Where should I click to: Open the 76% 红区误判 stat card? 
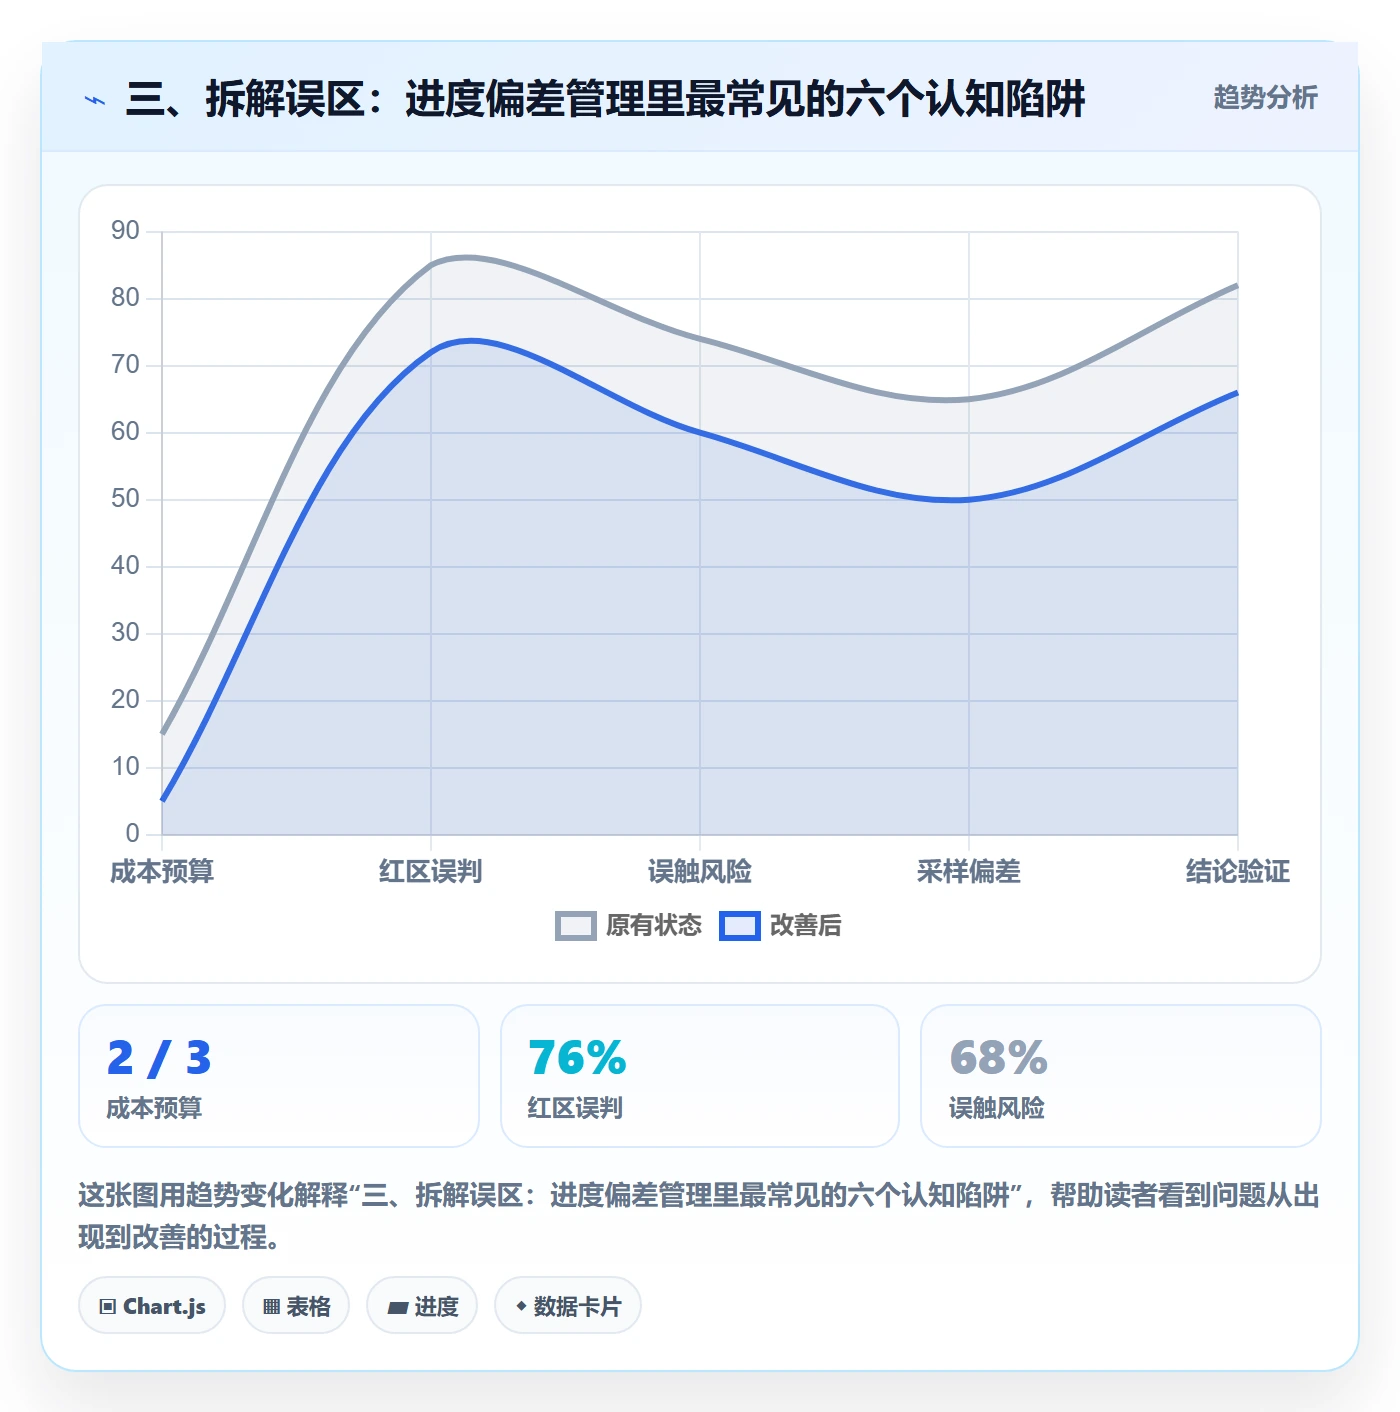click(x=700, y=1076)
